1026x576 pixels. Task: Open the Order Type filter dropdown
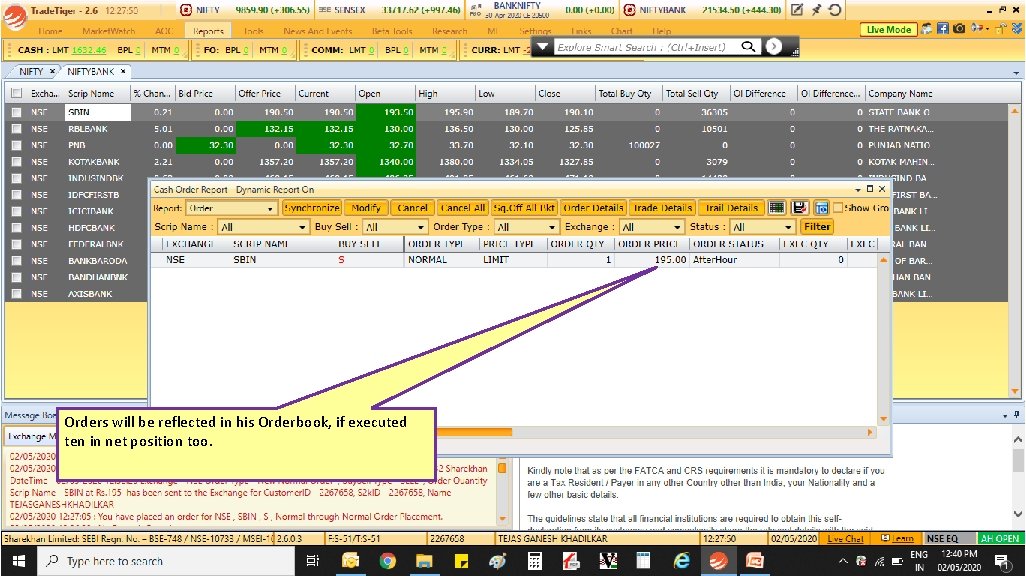[527, 226]
